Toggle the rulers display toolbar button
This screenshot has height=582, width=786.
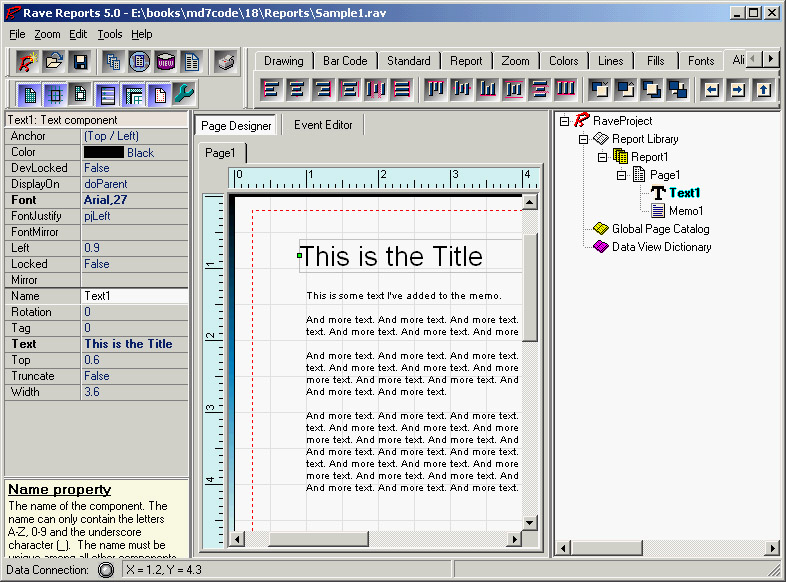pos(132,95)
